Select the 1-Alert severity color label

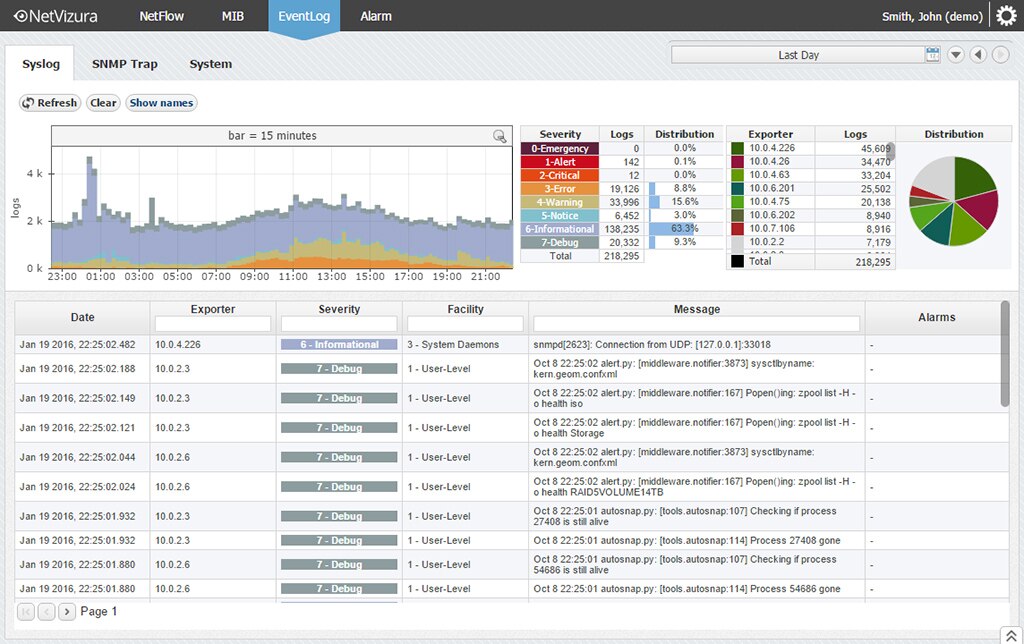(560, 162)
